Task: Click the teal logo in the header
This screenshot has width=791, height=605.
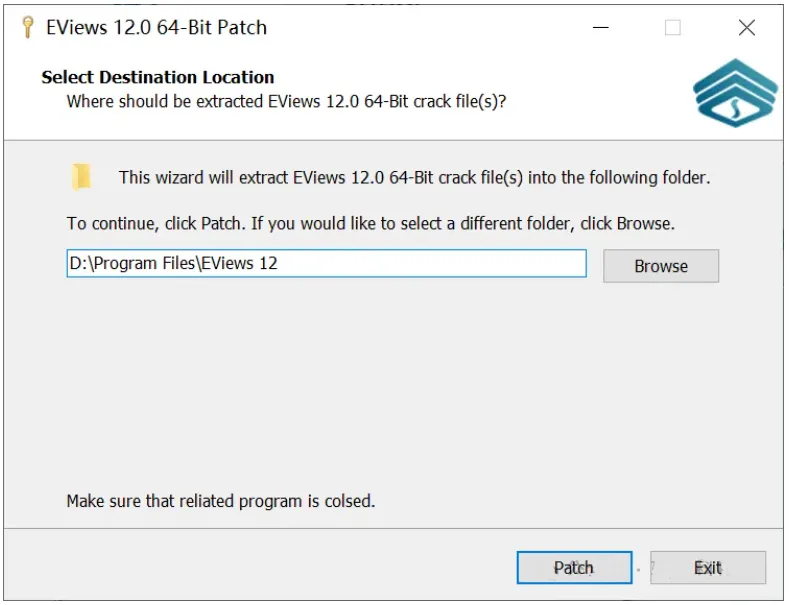Action: pyautogui.click(x=735, y=93)
